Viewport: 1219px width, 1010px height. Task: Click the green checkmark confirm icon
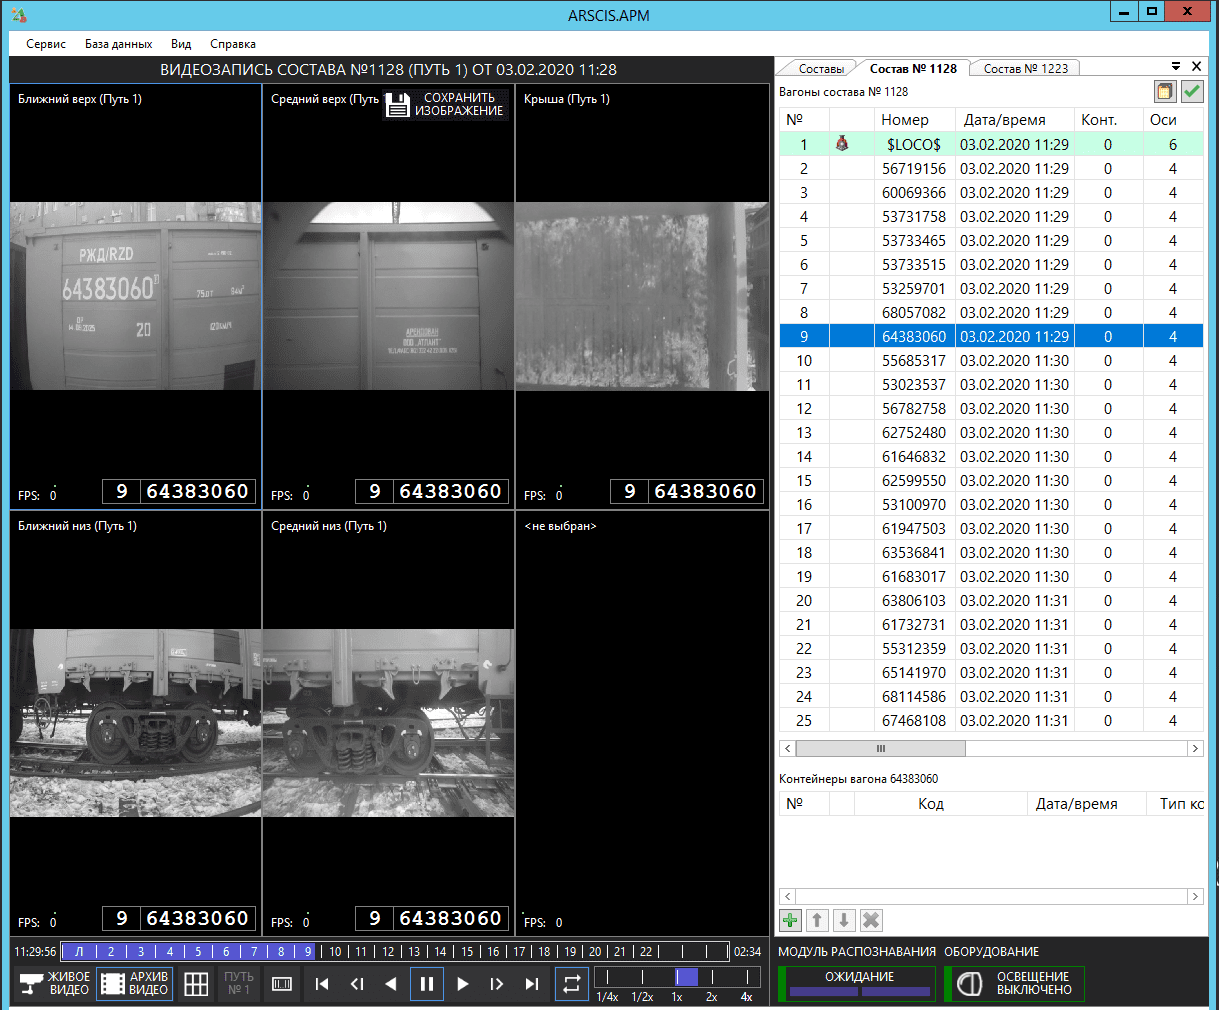click(x=1192, y=92)
